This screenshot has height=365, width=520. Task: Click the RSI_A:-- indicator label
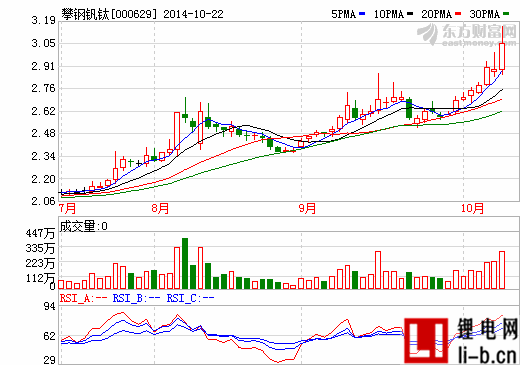pyautogui.click(x=83, y=298)
